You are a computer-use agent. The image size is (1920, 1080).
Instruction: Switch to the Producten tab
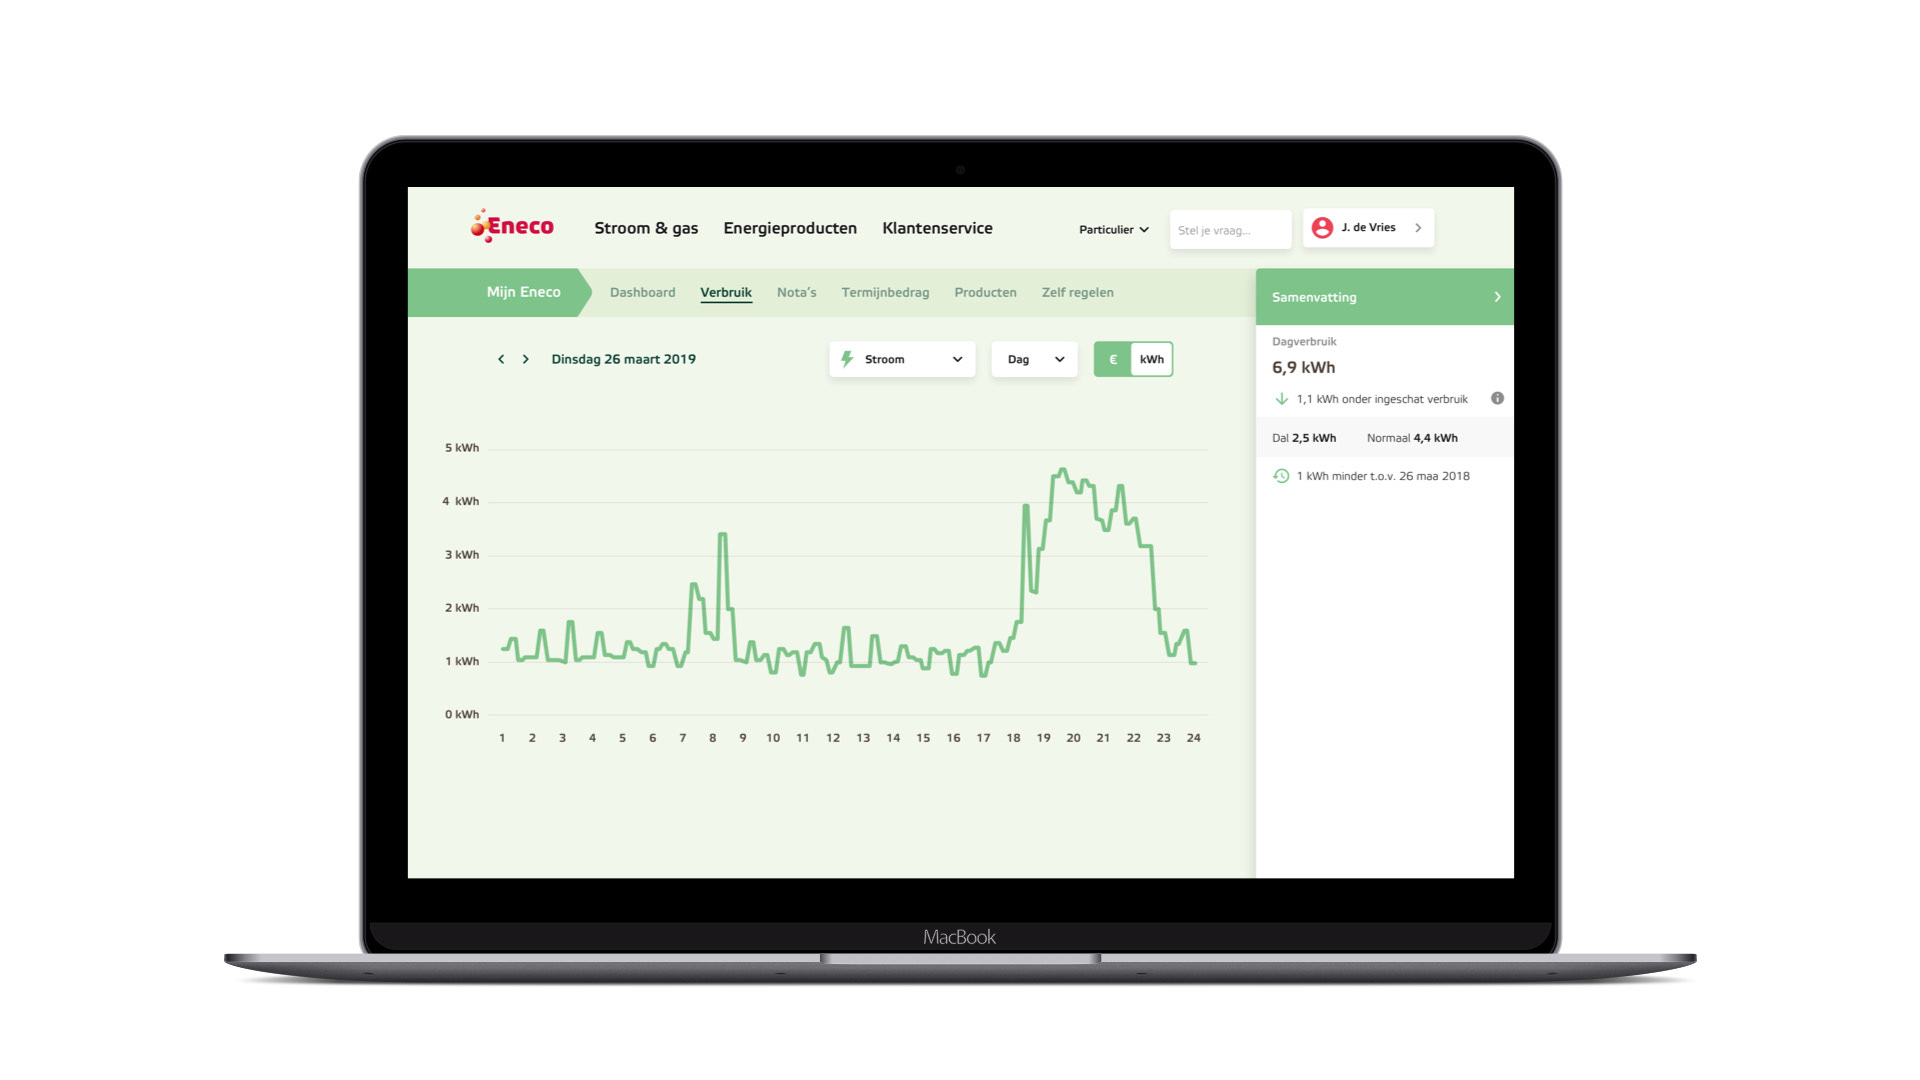click(x=985, y=292)
